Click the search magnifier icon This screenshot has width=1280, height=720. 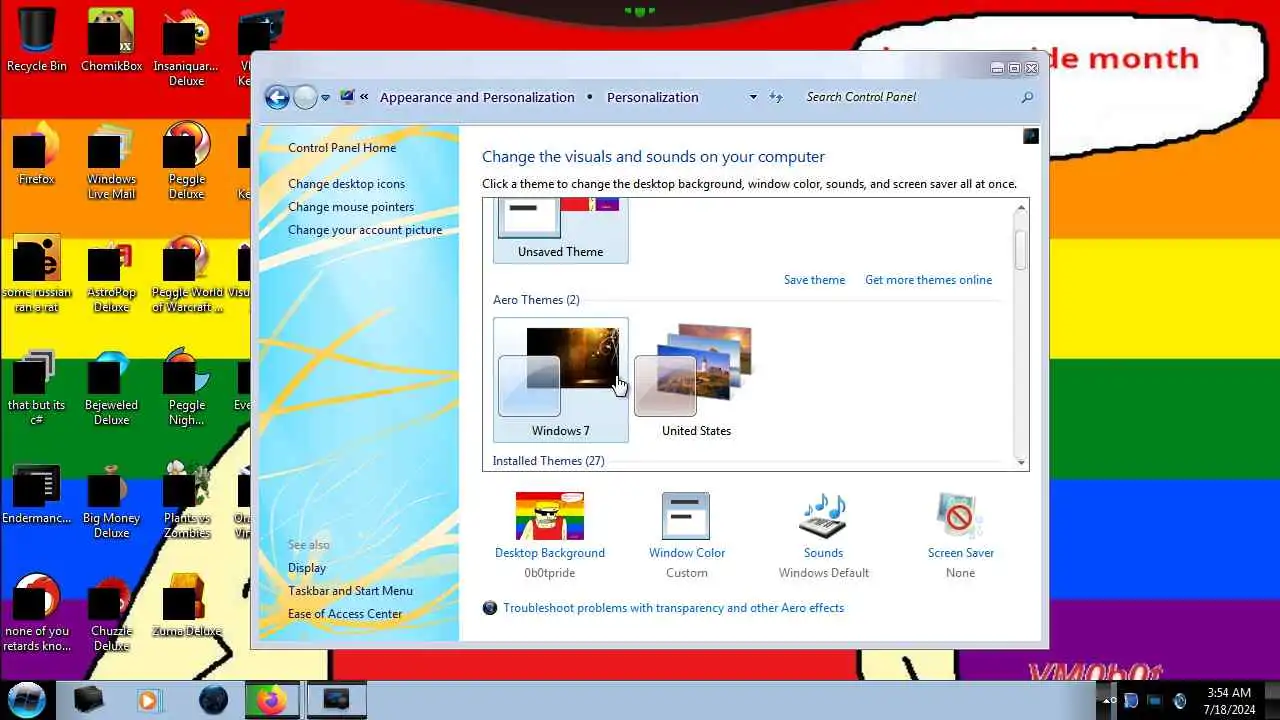(1027, 97)
